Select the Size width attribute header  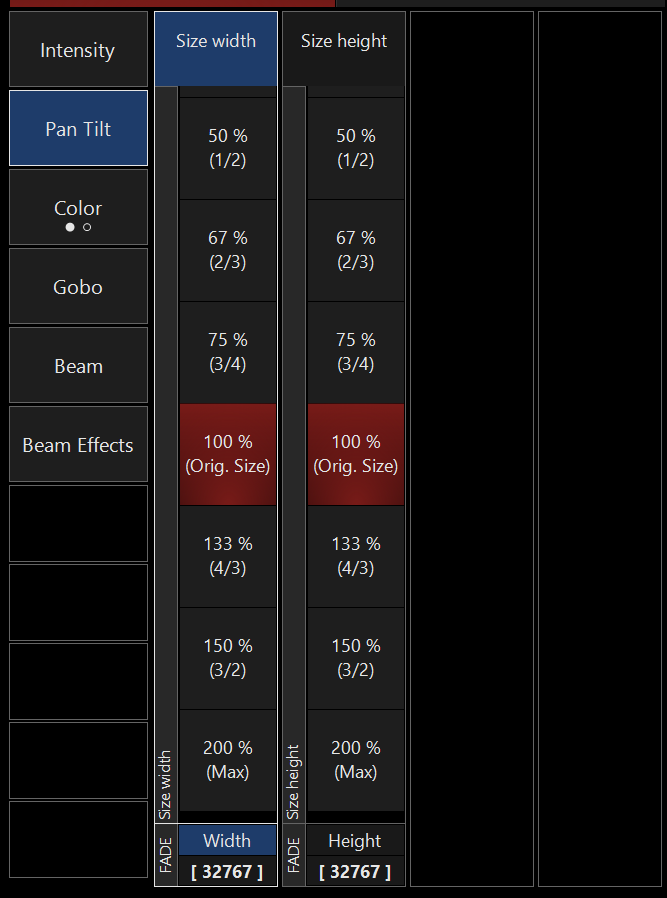coord(216,49)
